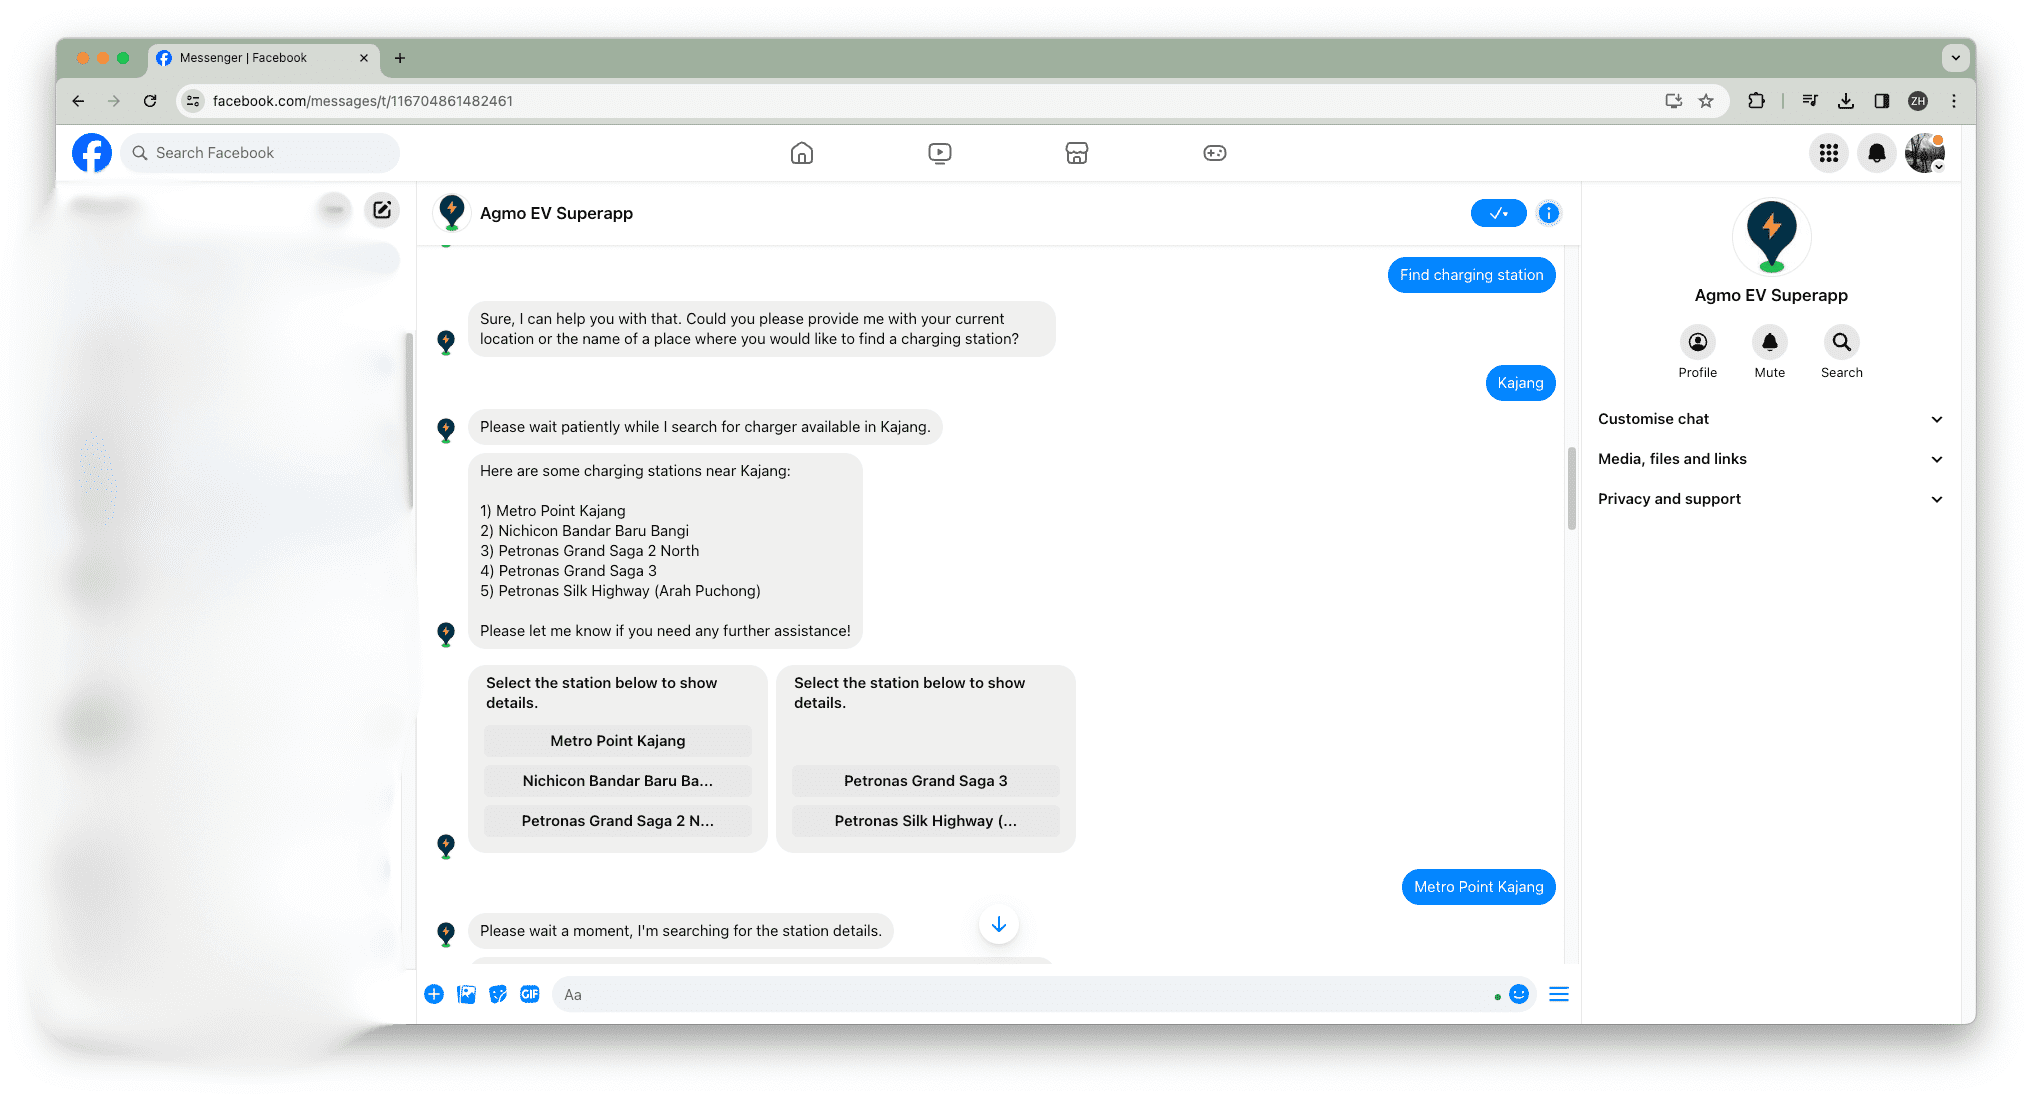Select the Petronas Grand Saga 2 N... button
This screenshot has width=2032, height=1098.
click(x=618, y=821)
